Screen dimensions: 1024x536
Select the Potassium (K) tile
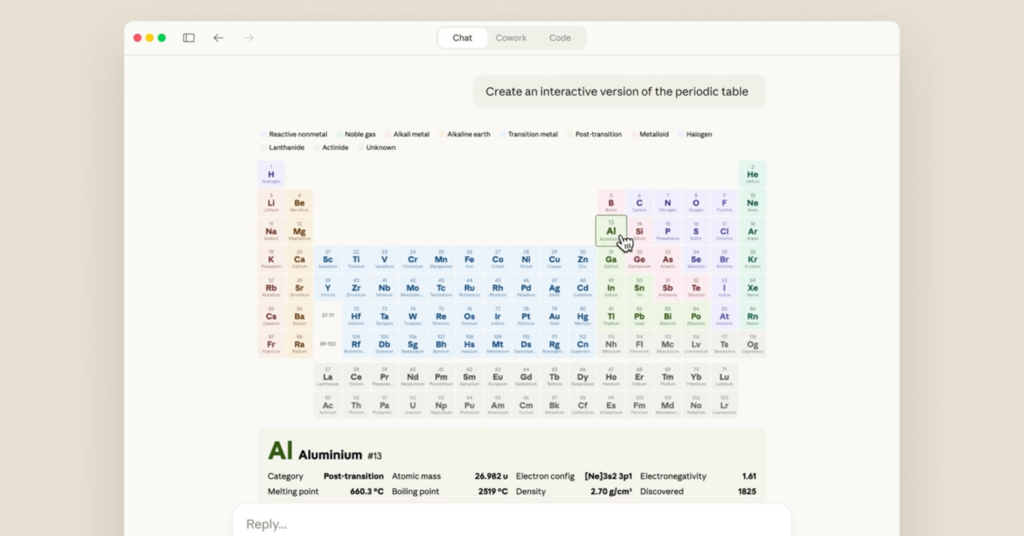tap(271, 259)
